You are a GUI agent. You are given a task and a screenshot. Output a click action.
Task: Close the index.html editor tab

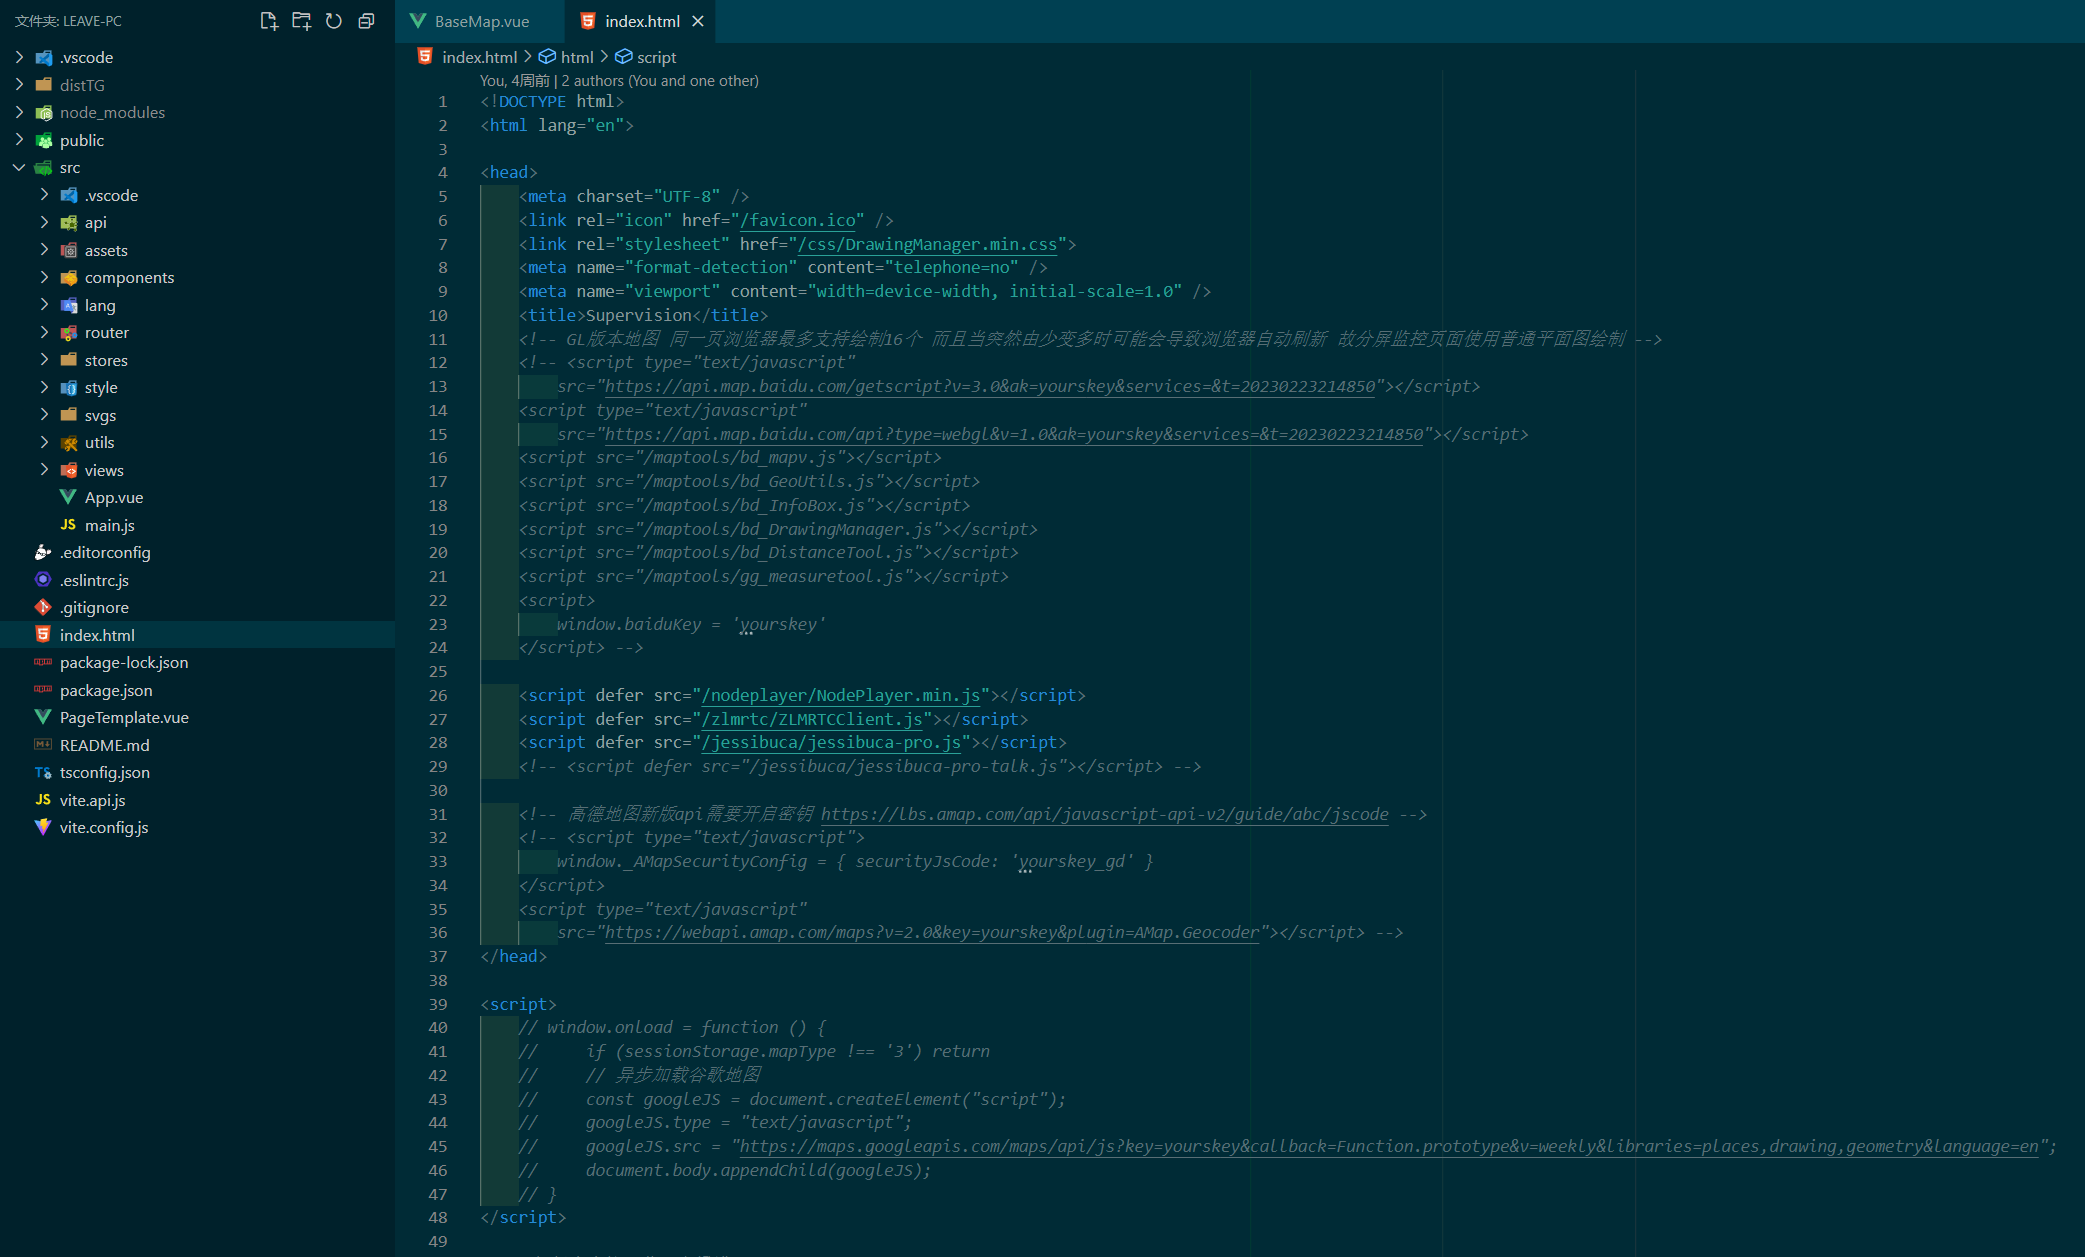(698, 21)
